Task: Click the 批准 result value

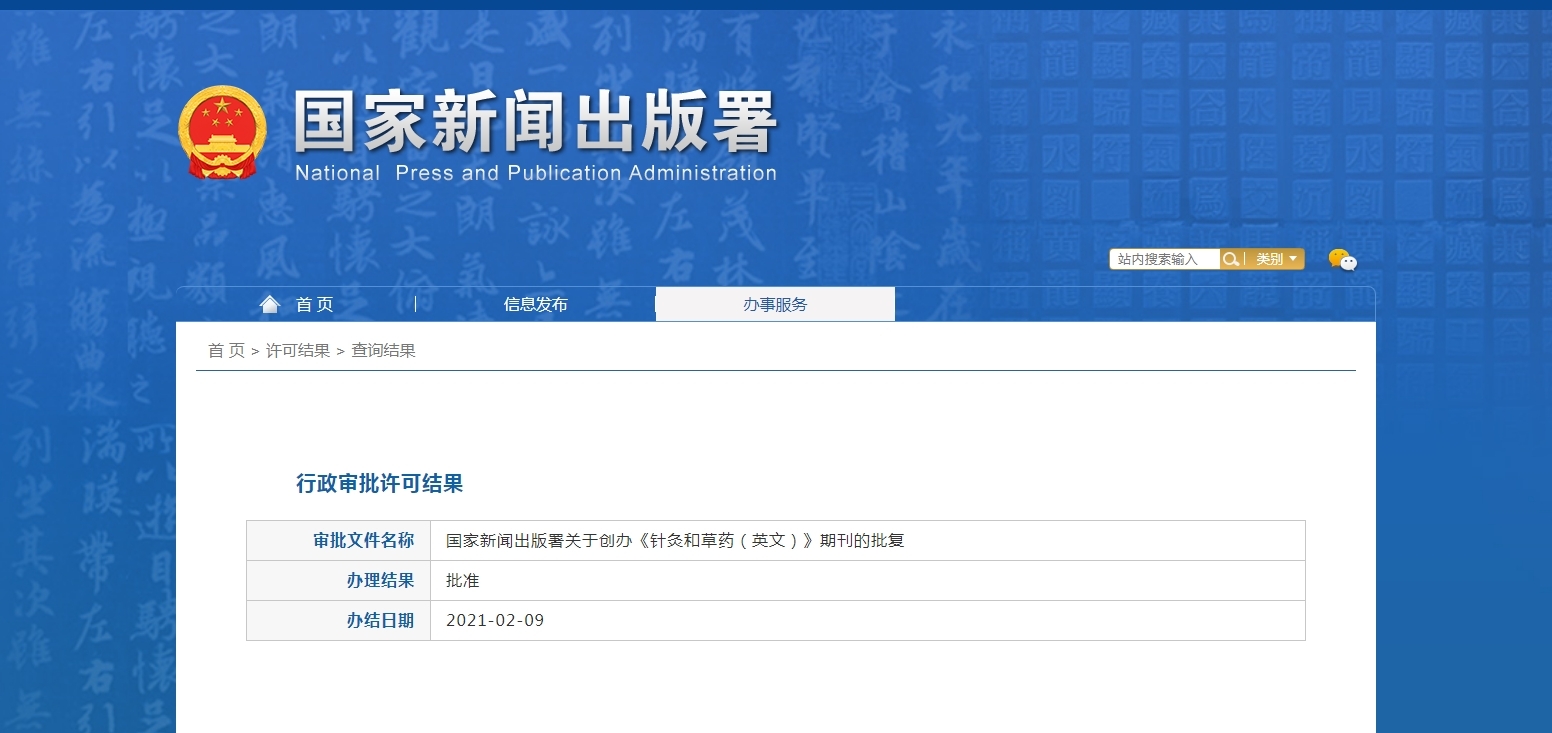Action: [x=463, y=581]
